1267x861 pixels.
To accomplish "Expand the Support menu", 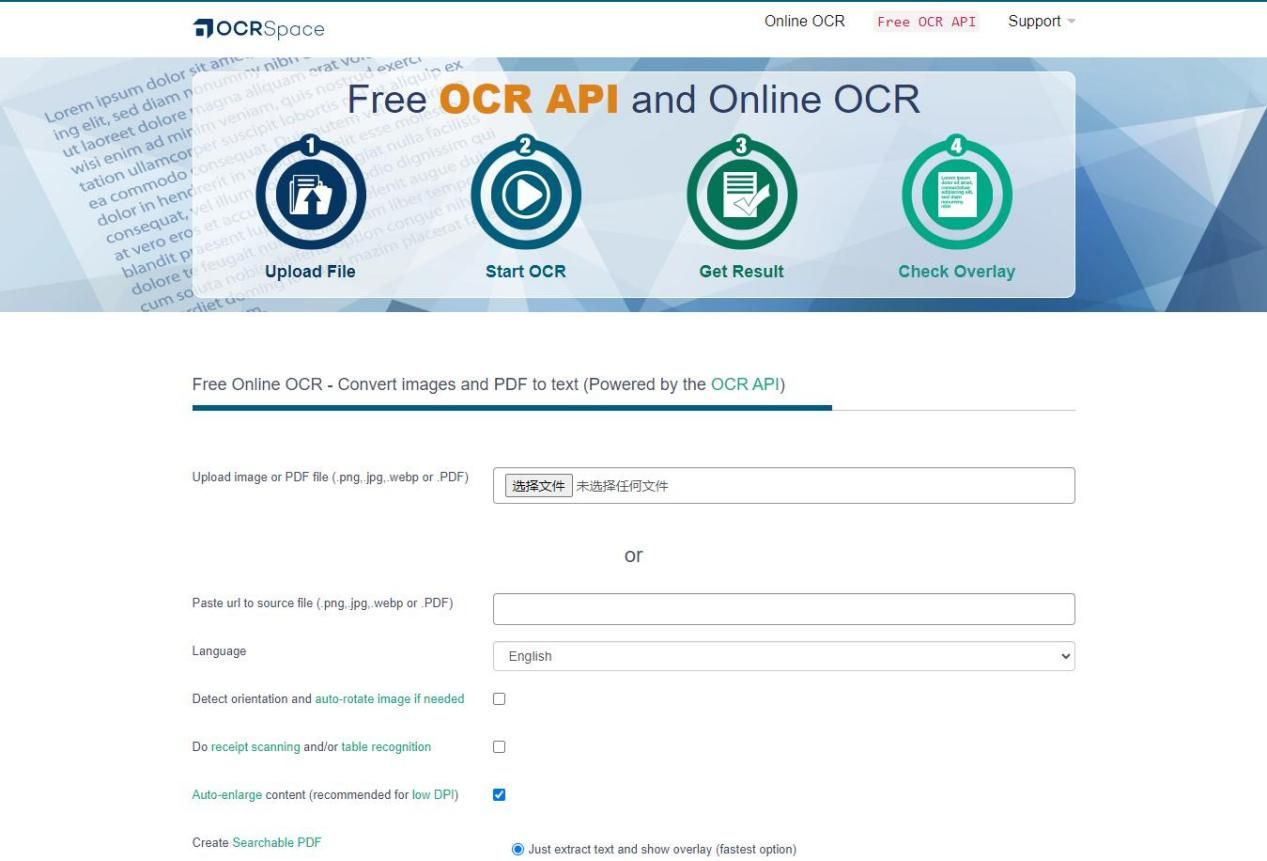I will click(x=1041, y=21).
